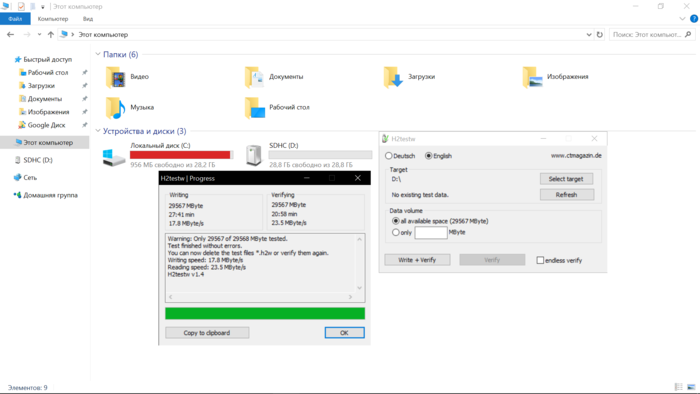The image size is (700, 394).
Task: Click the search magnifier icon
Action: click(688, 34)
